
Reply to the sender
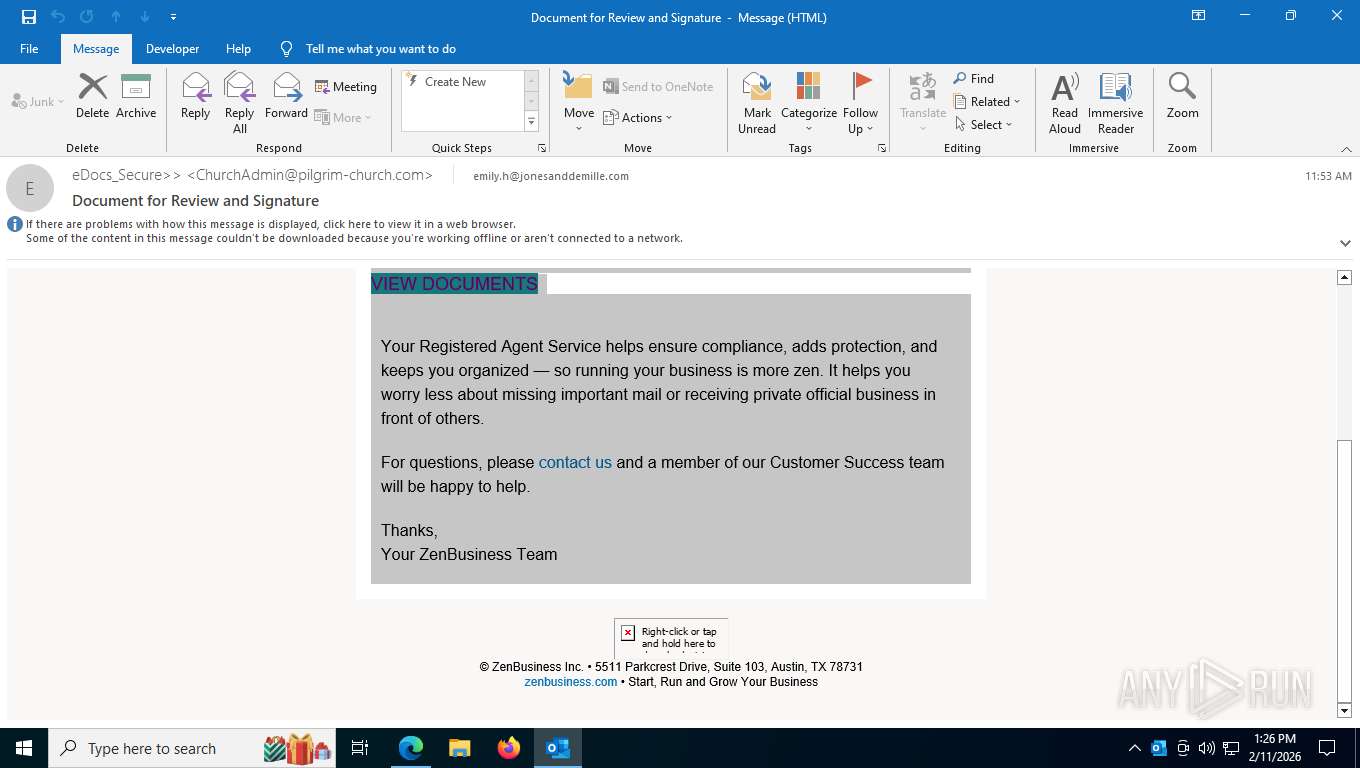196,96
